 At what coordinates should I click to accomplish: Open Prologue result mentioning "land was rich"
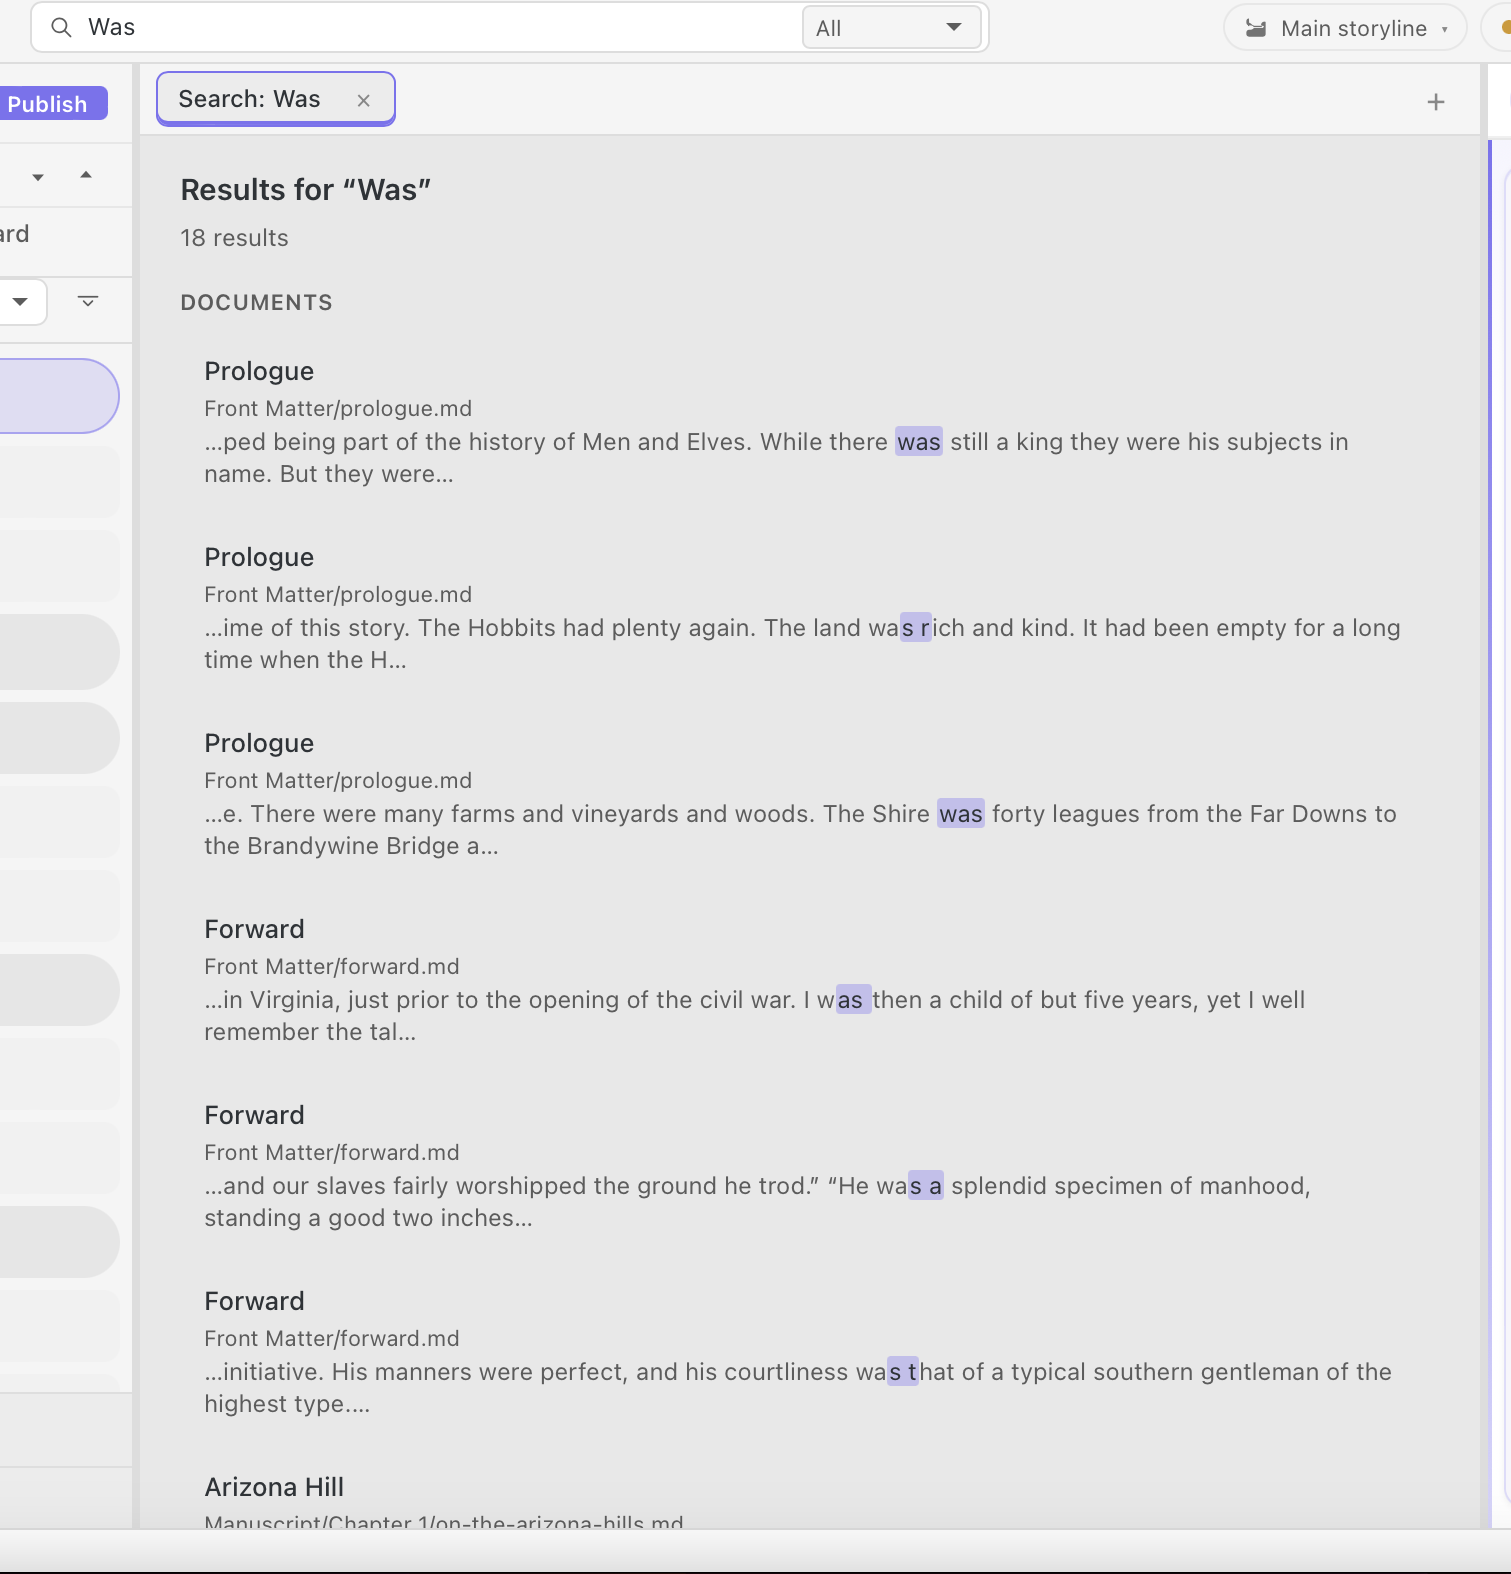pyautogui.click(x=259, y=557)
